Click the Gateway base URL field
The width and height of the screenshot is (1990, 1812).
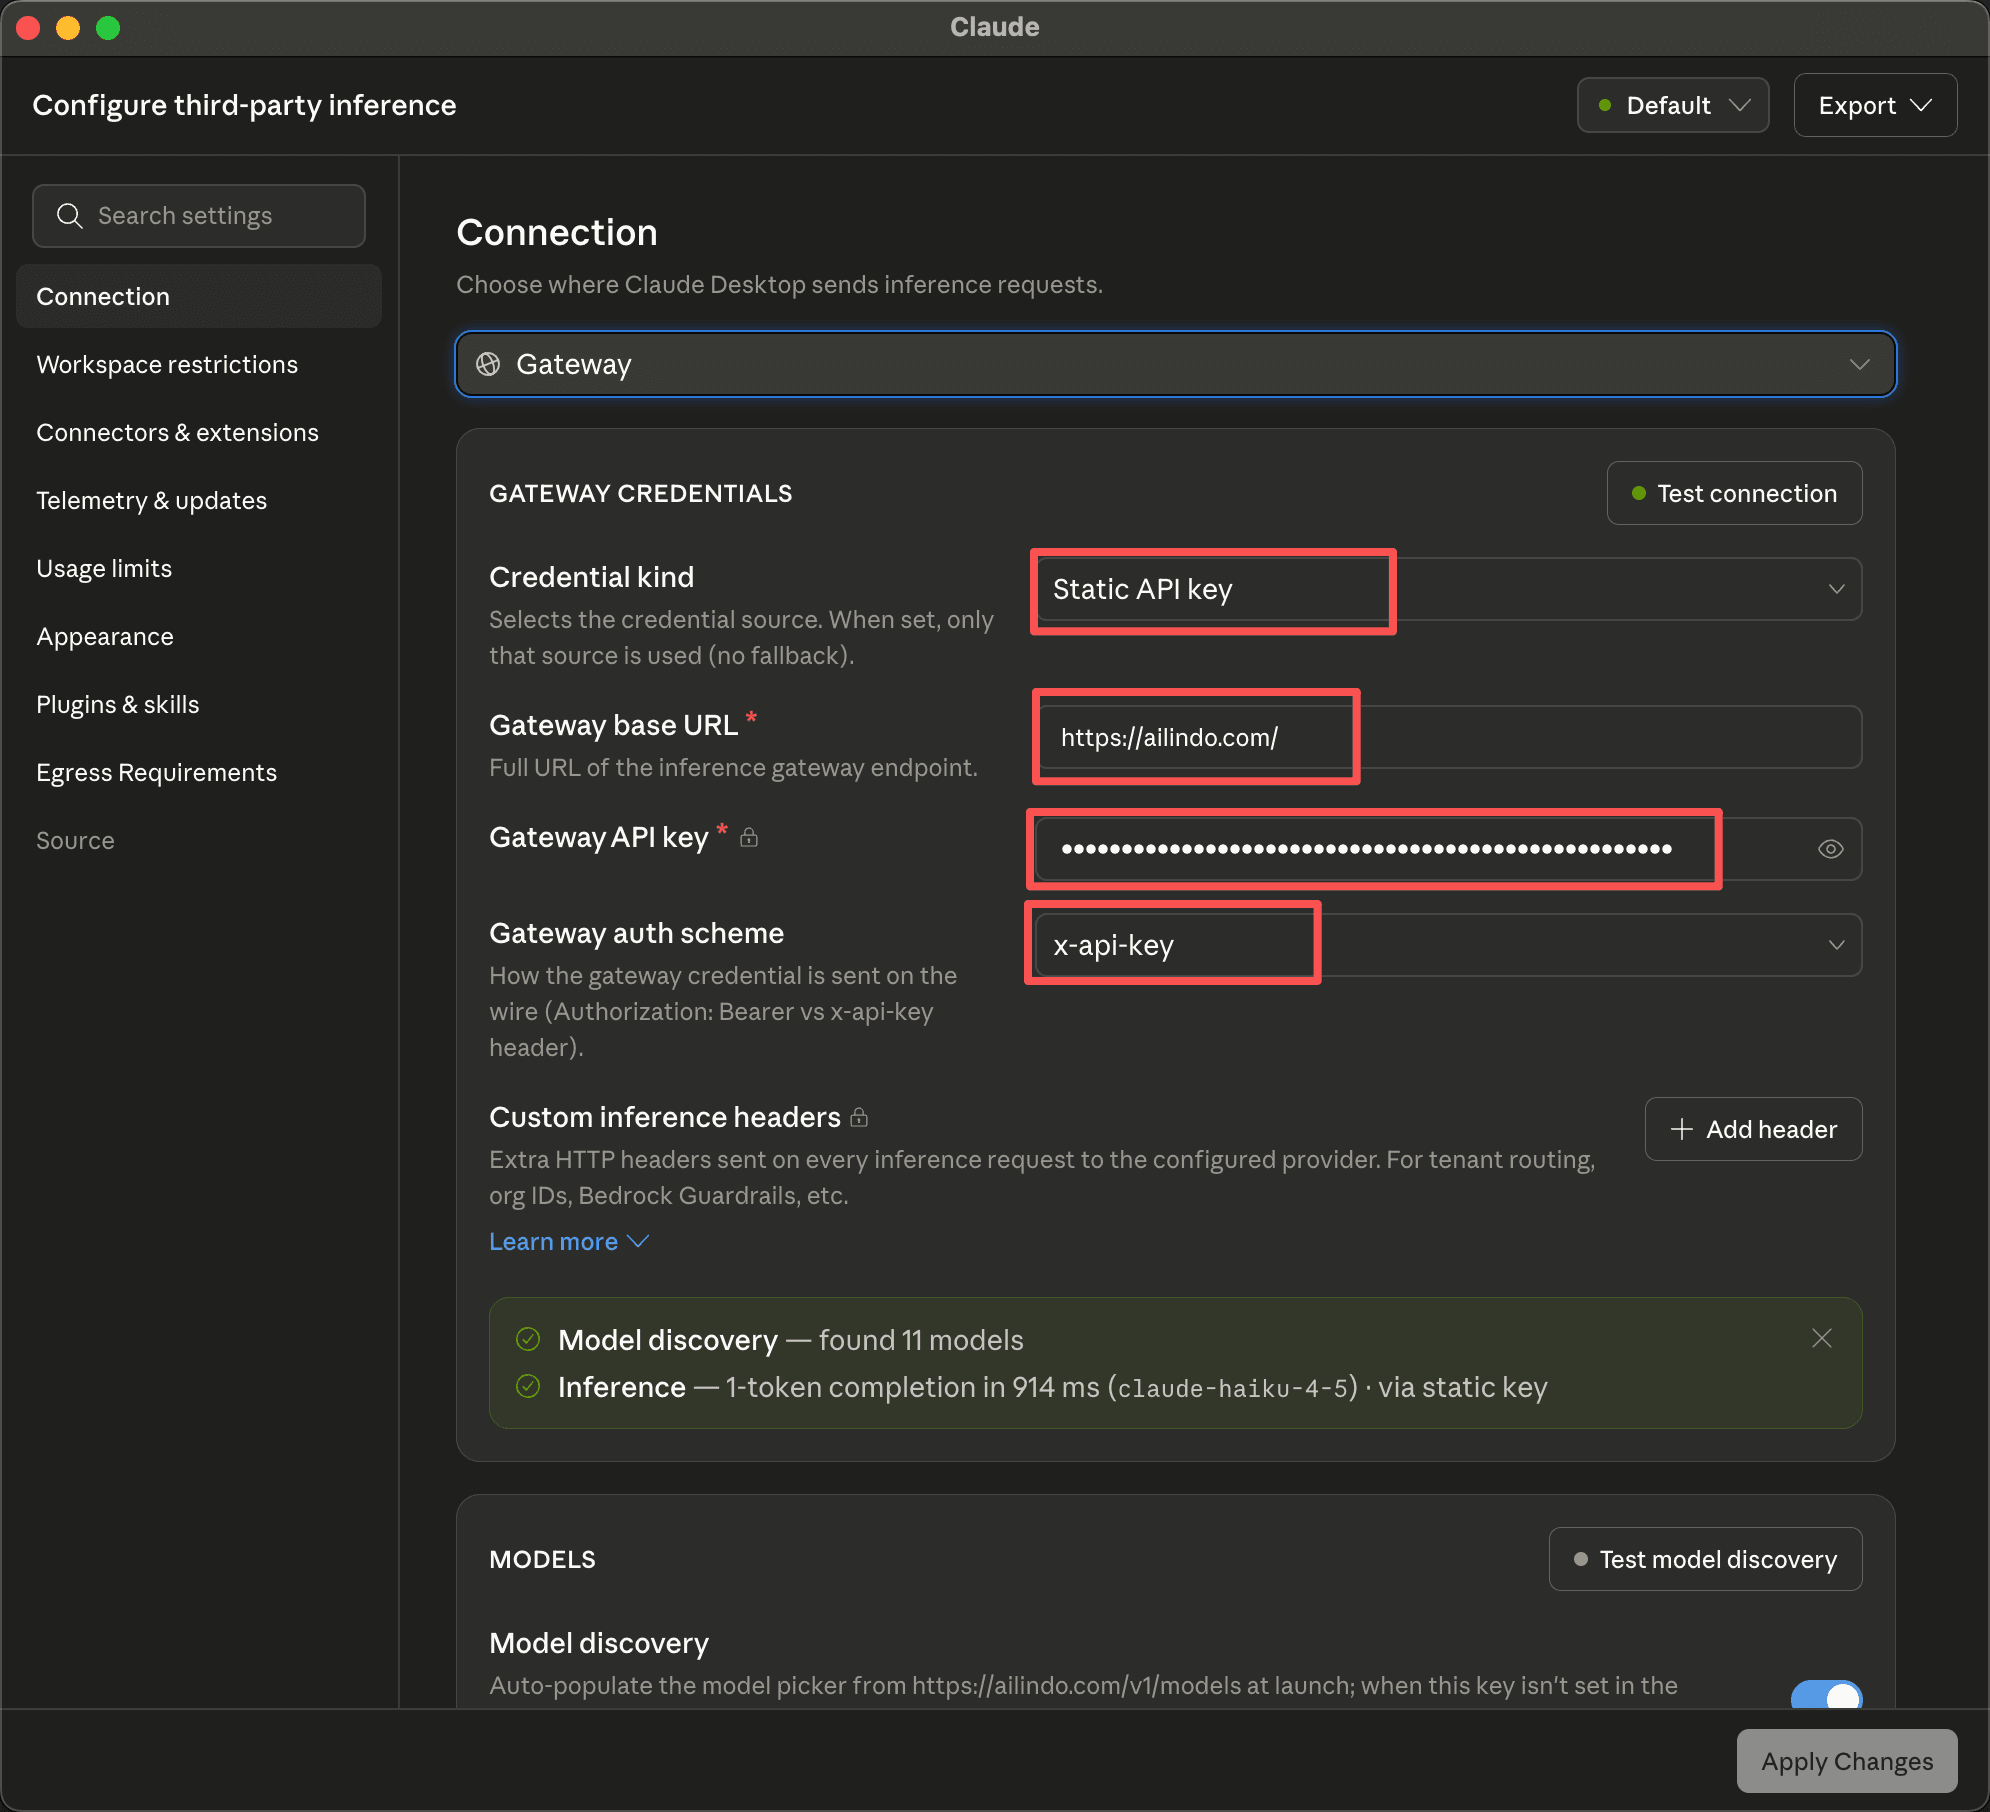click(x=1447, y=737)
